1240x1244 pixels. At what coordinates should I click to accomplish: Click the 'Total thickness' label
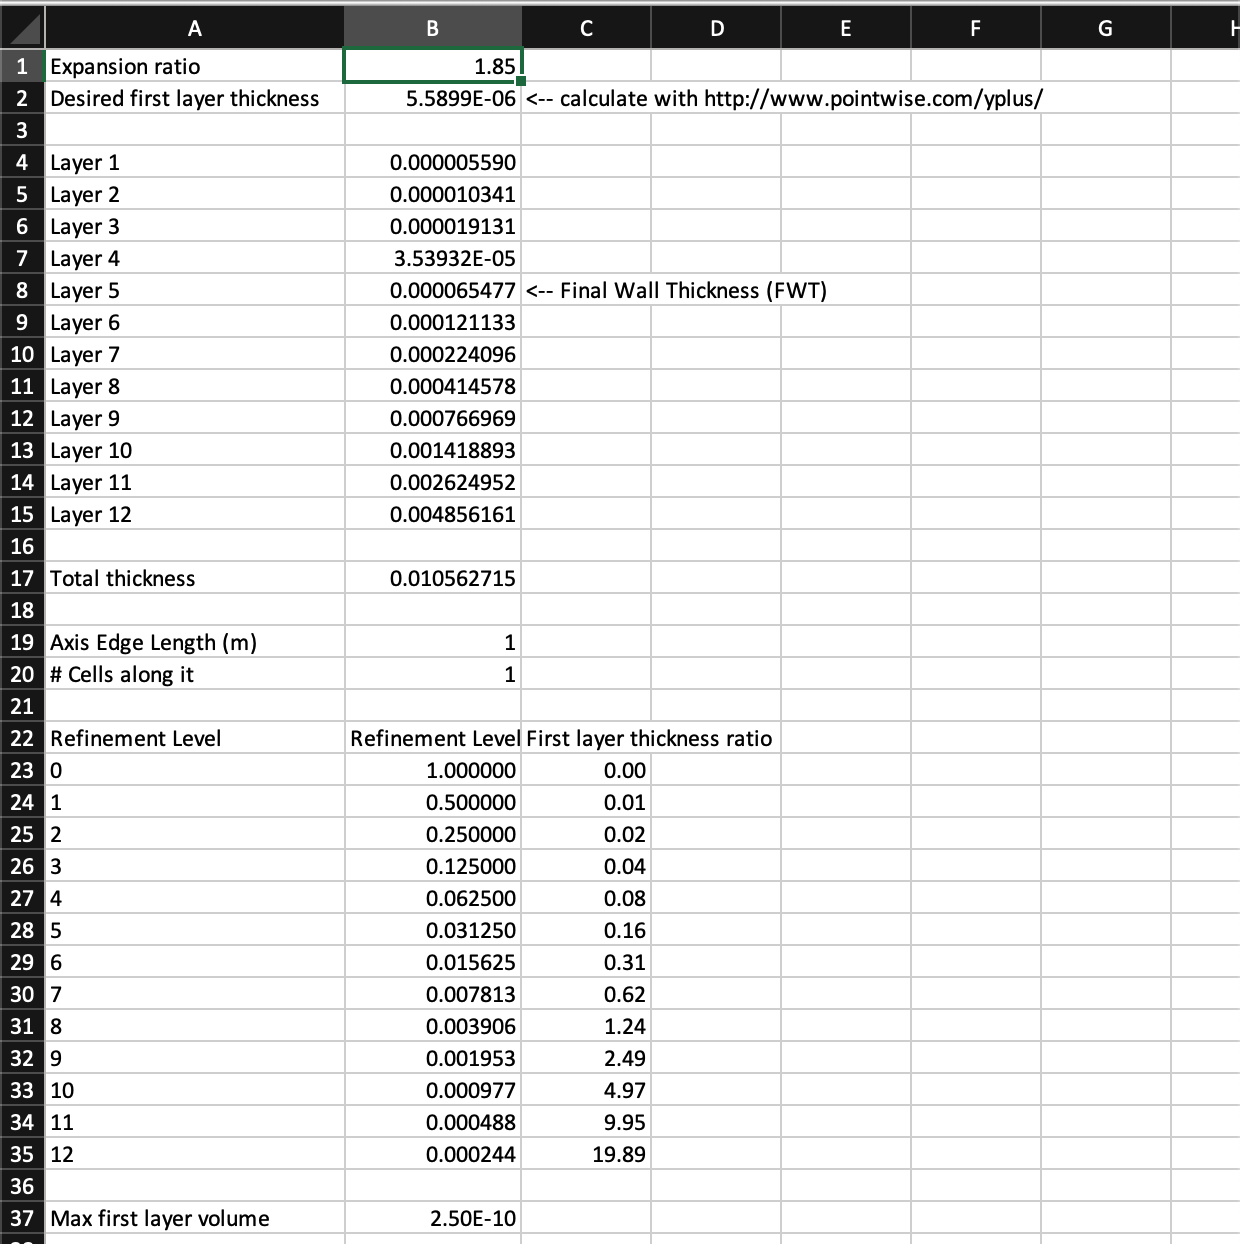pos(123,578)
